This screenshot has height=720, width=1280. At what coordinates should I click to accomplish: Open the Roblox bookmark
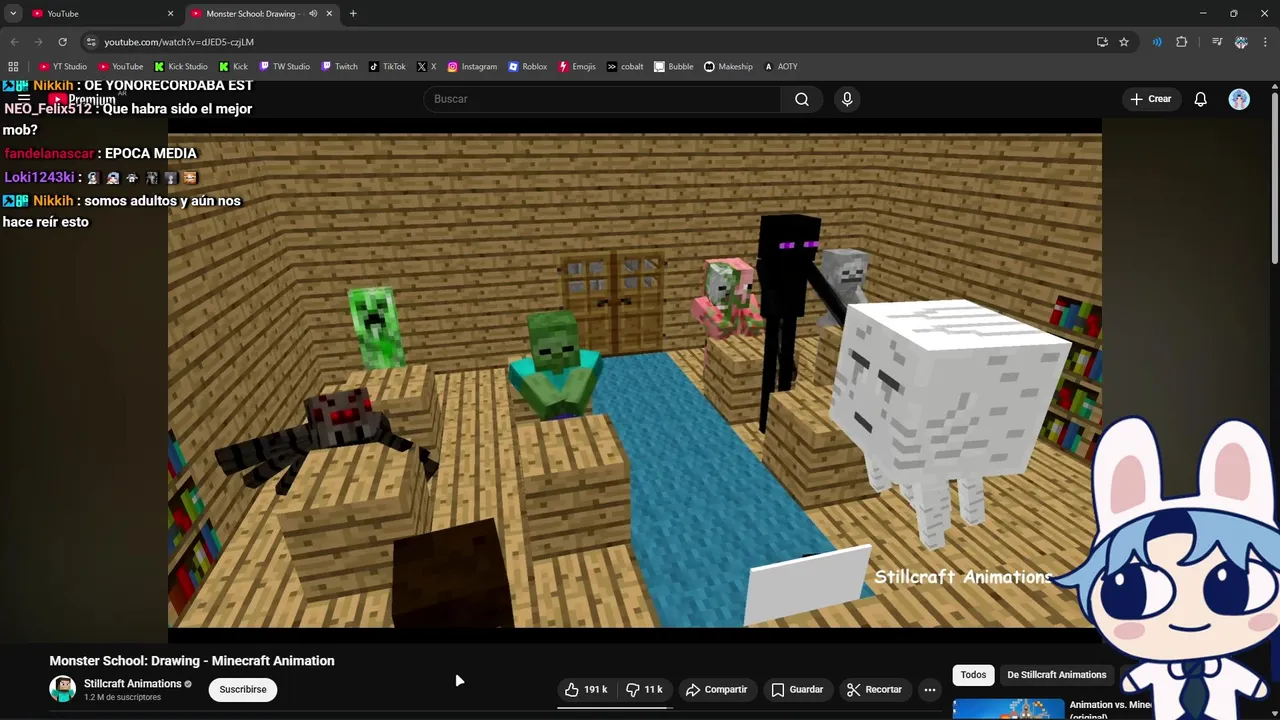click(x=528, y=66)
